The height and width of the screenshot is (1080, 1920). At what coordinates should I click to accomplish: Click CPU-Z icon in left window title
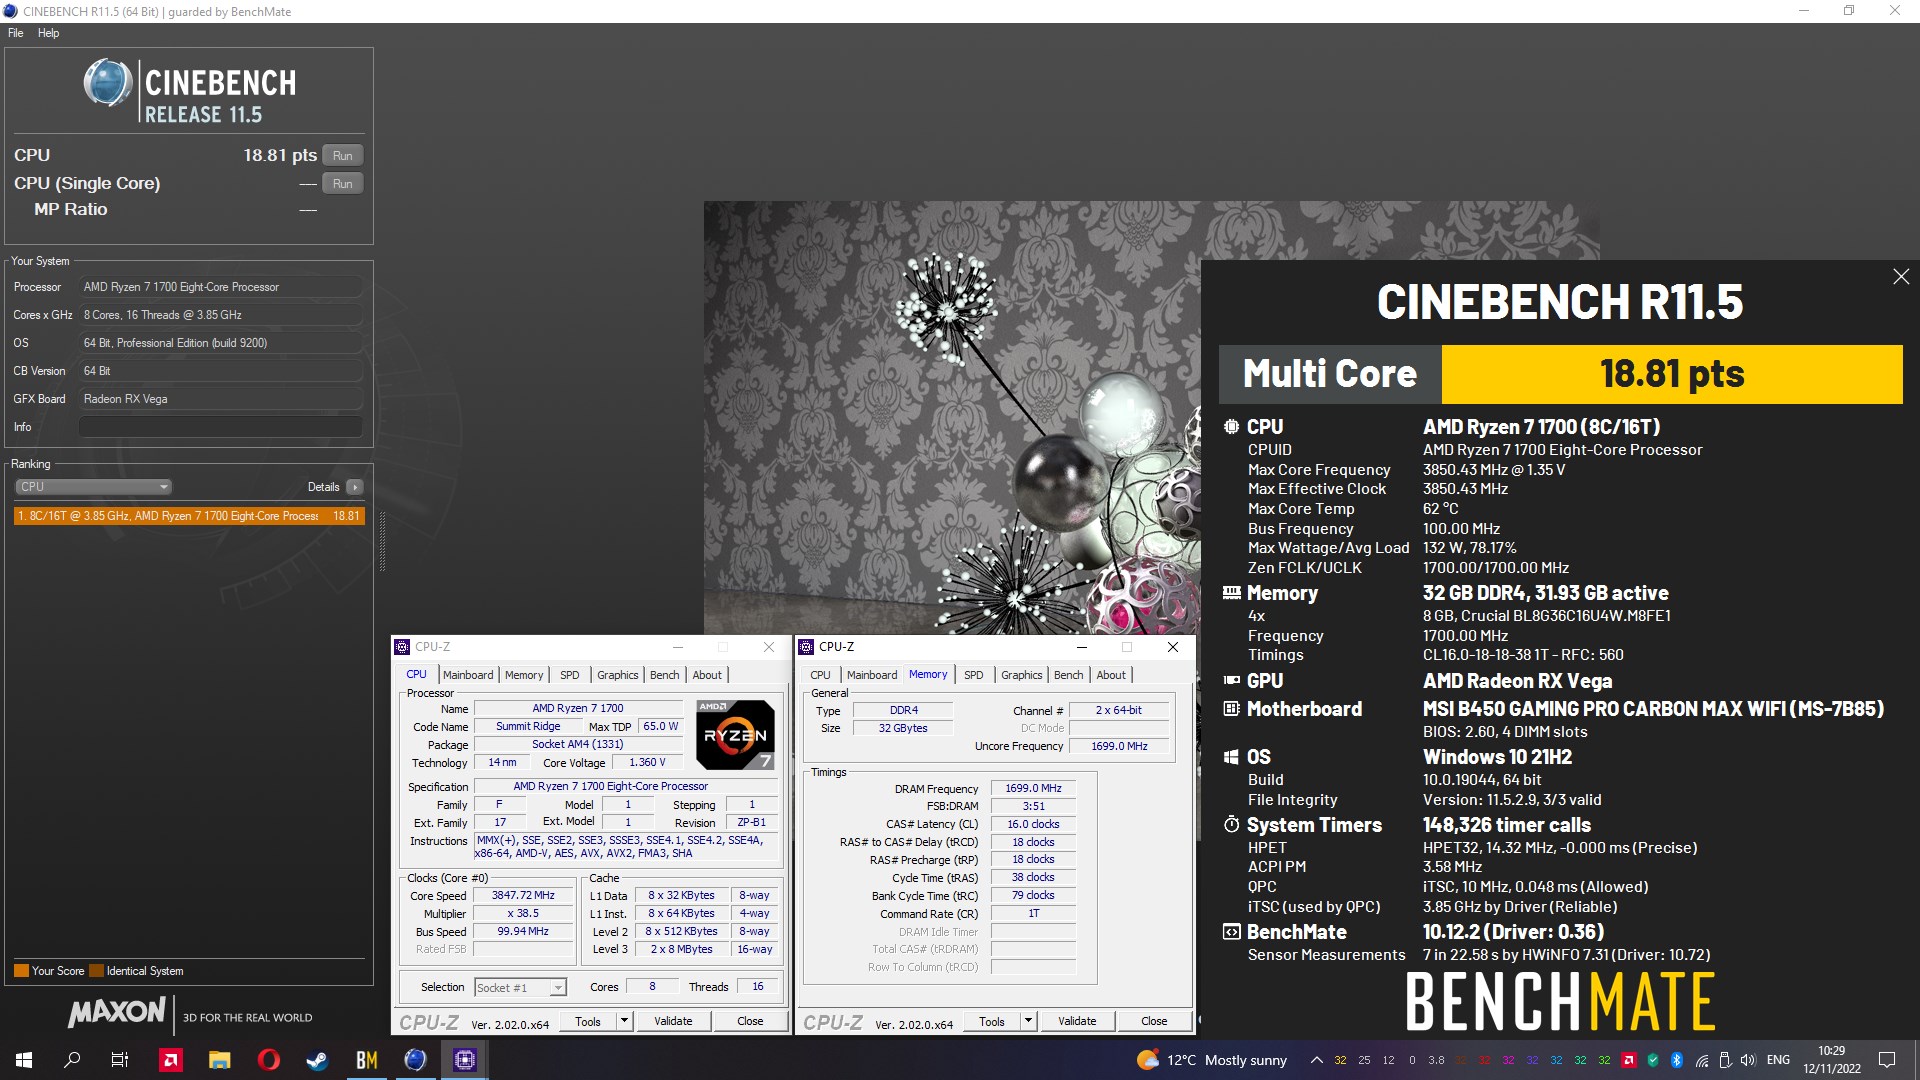click(402, 647)
